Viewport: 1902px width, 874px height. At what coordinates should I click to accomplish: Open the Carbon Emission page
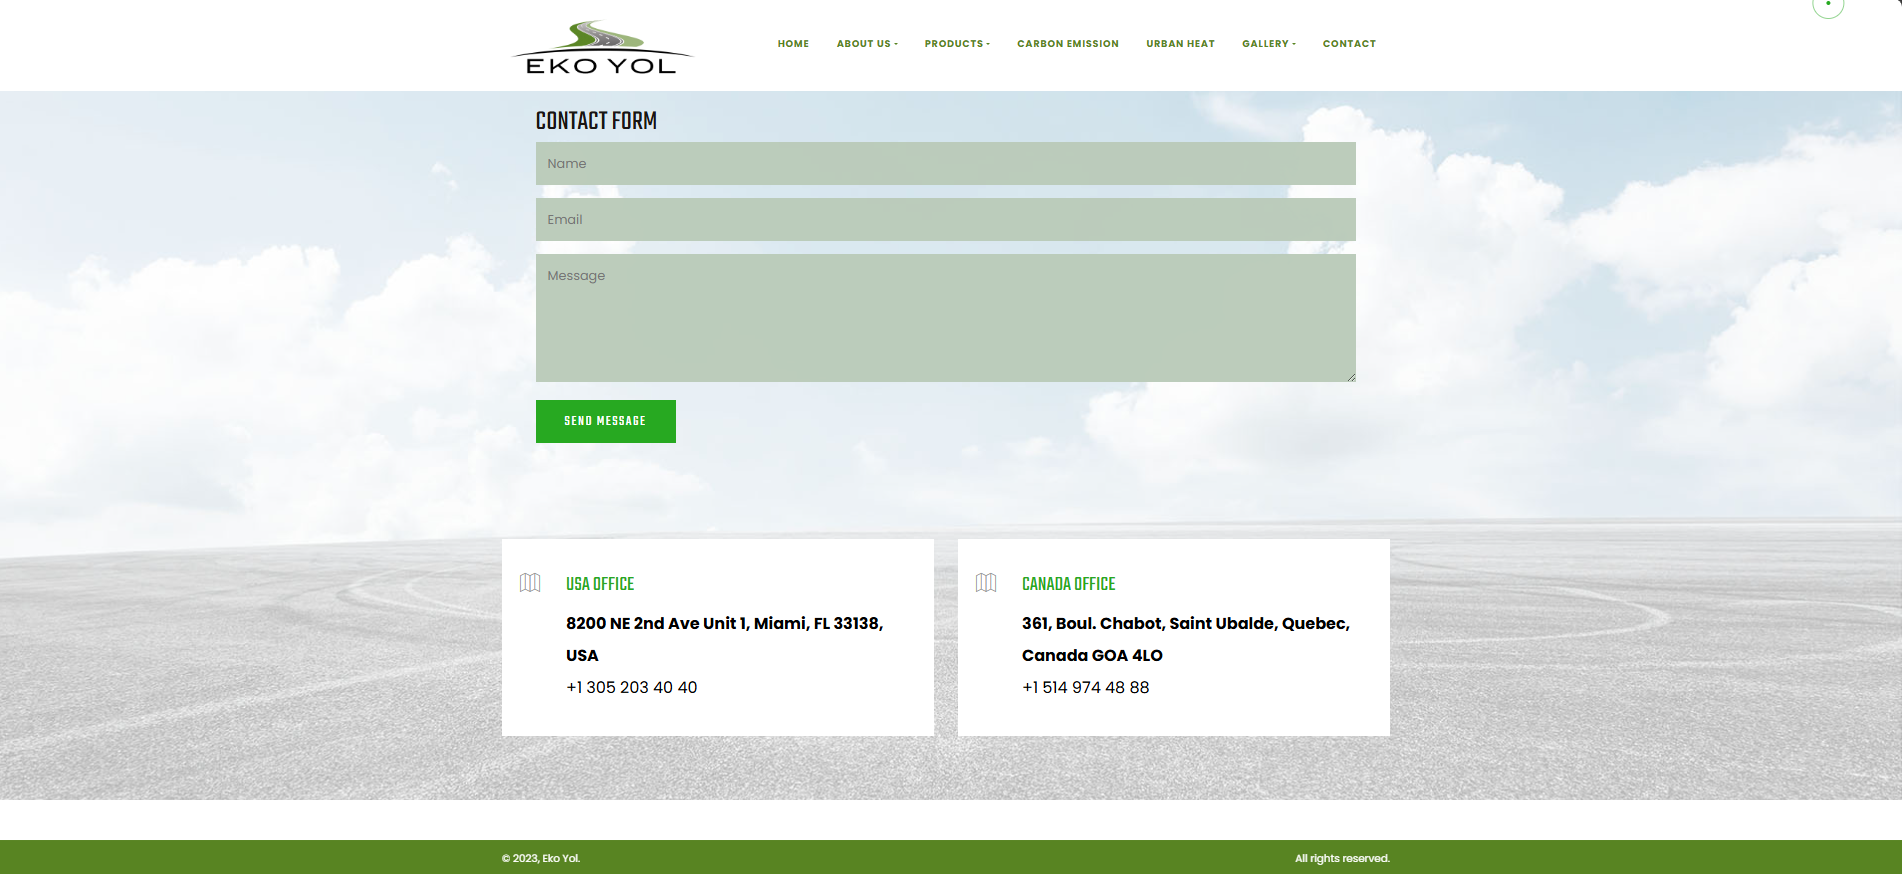pos(1067,44)
